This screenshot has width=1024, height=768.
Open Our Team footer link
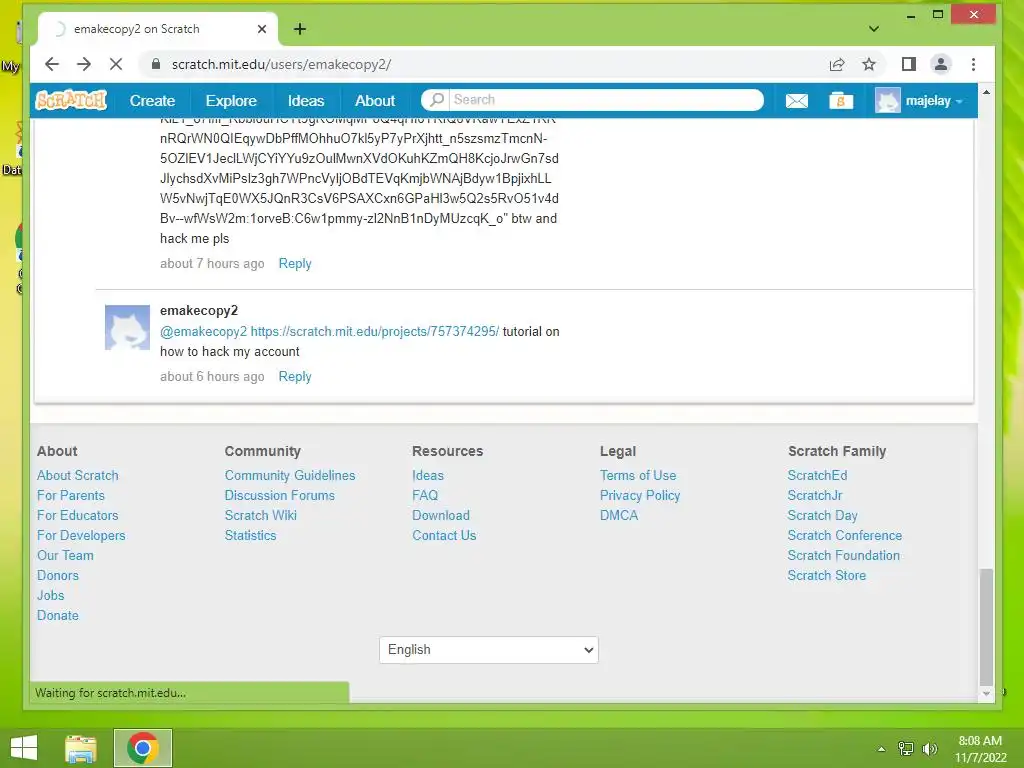65,555
